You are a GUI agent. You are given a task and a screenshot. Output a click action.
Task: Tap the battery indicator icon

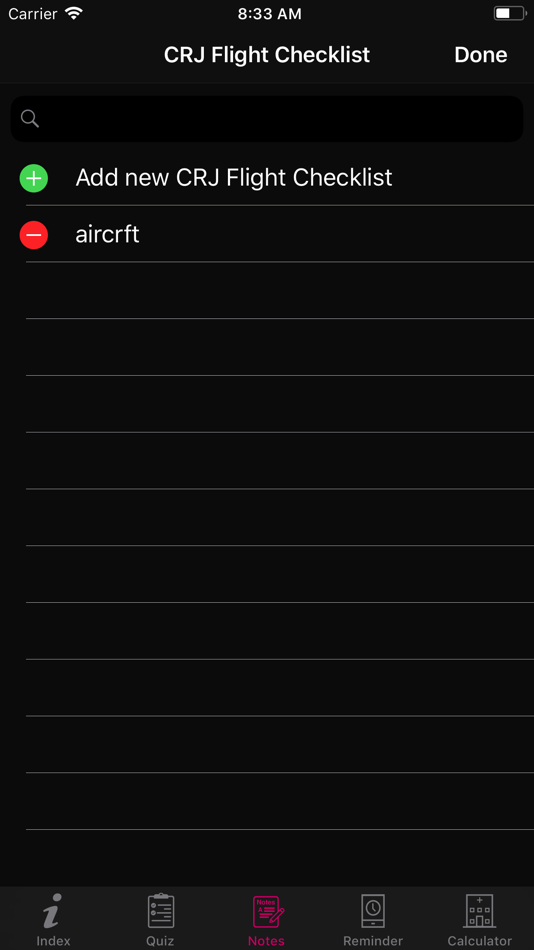[510, 13]
